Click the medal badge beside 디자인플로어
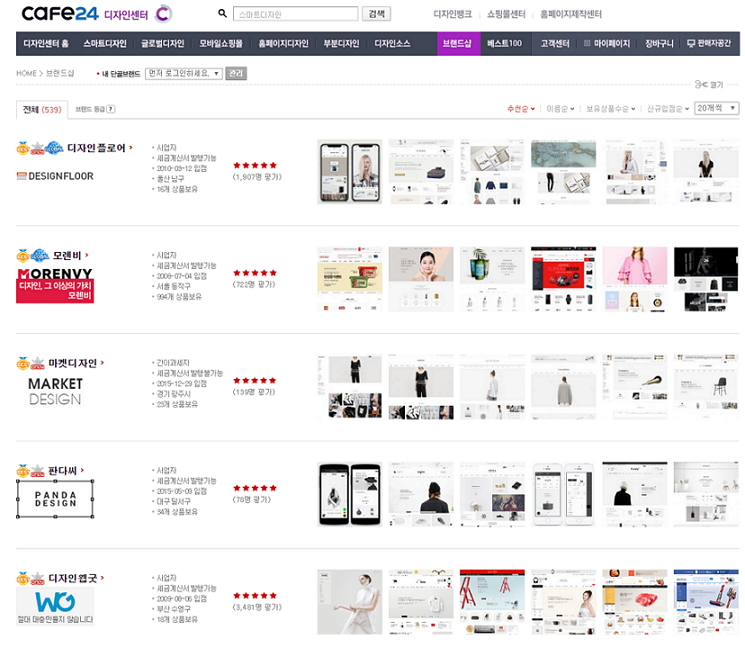This screenshot has width=745, height=648. [23, 148]
